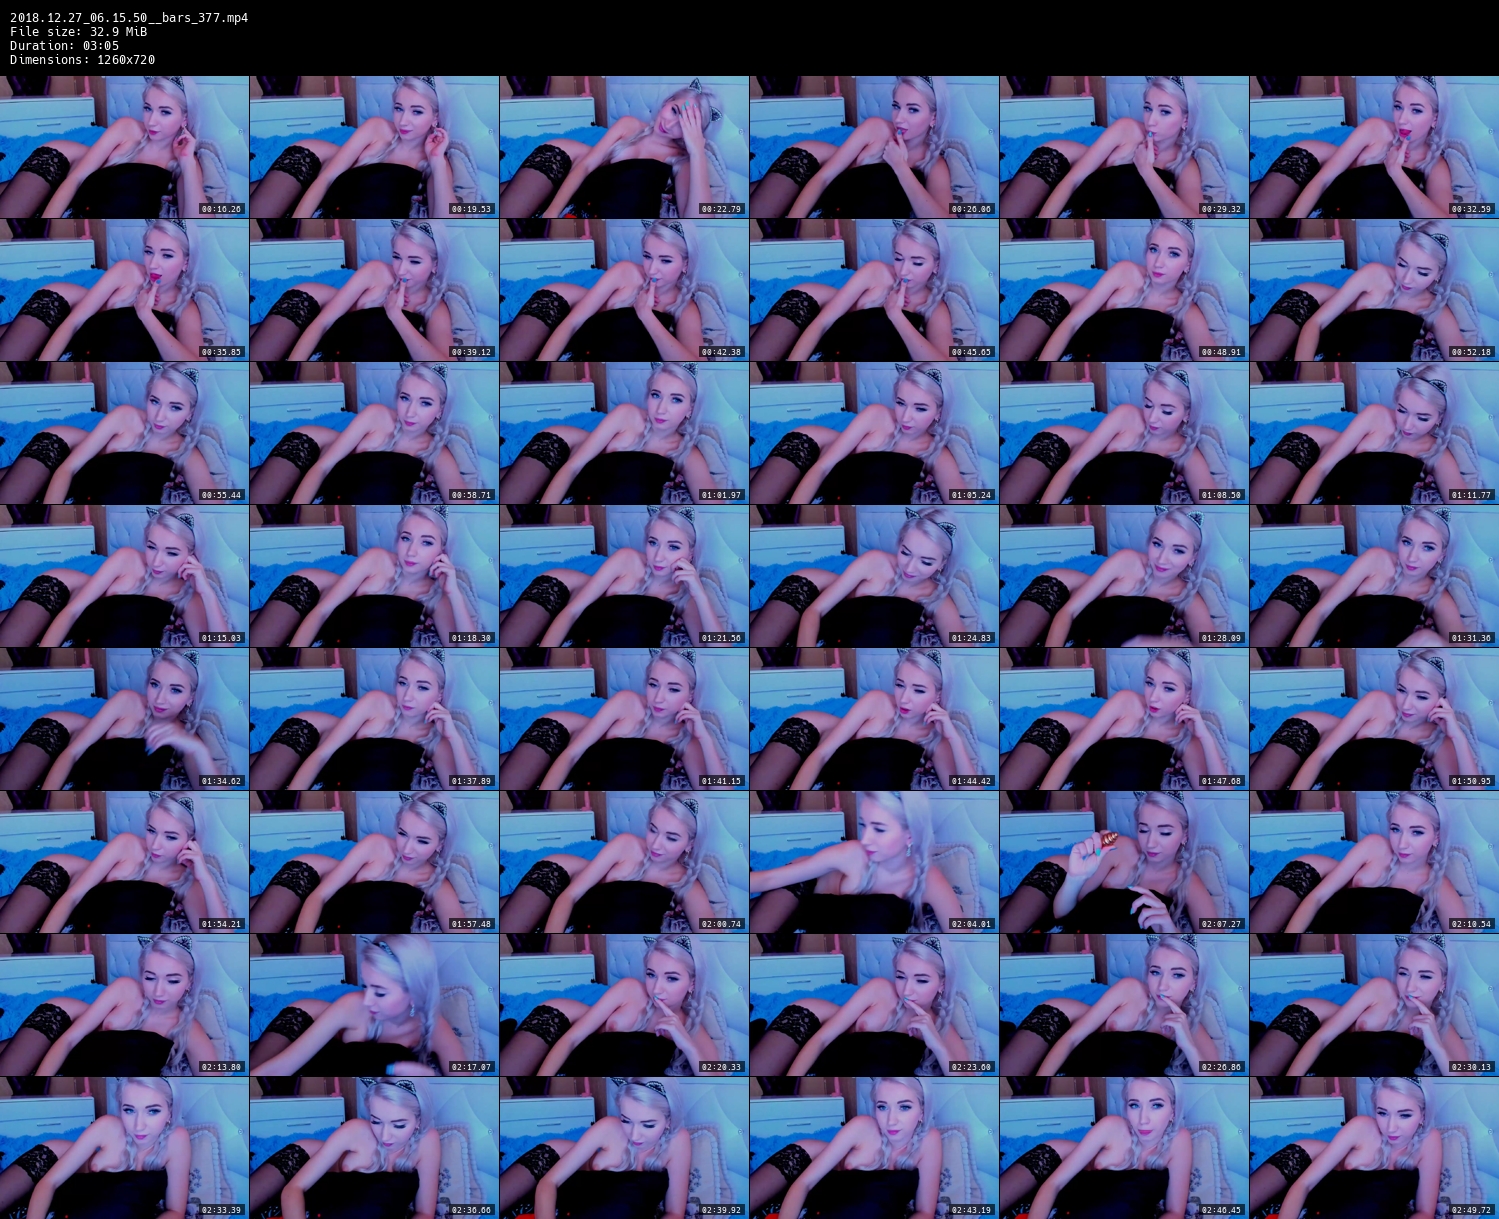Pick the thumbnail with timestamp 00:32.59
This screenshot has width=1499, height=1219.
click(1374, 147)
